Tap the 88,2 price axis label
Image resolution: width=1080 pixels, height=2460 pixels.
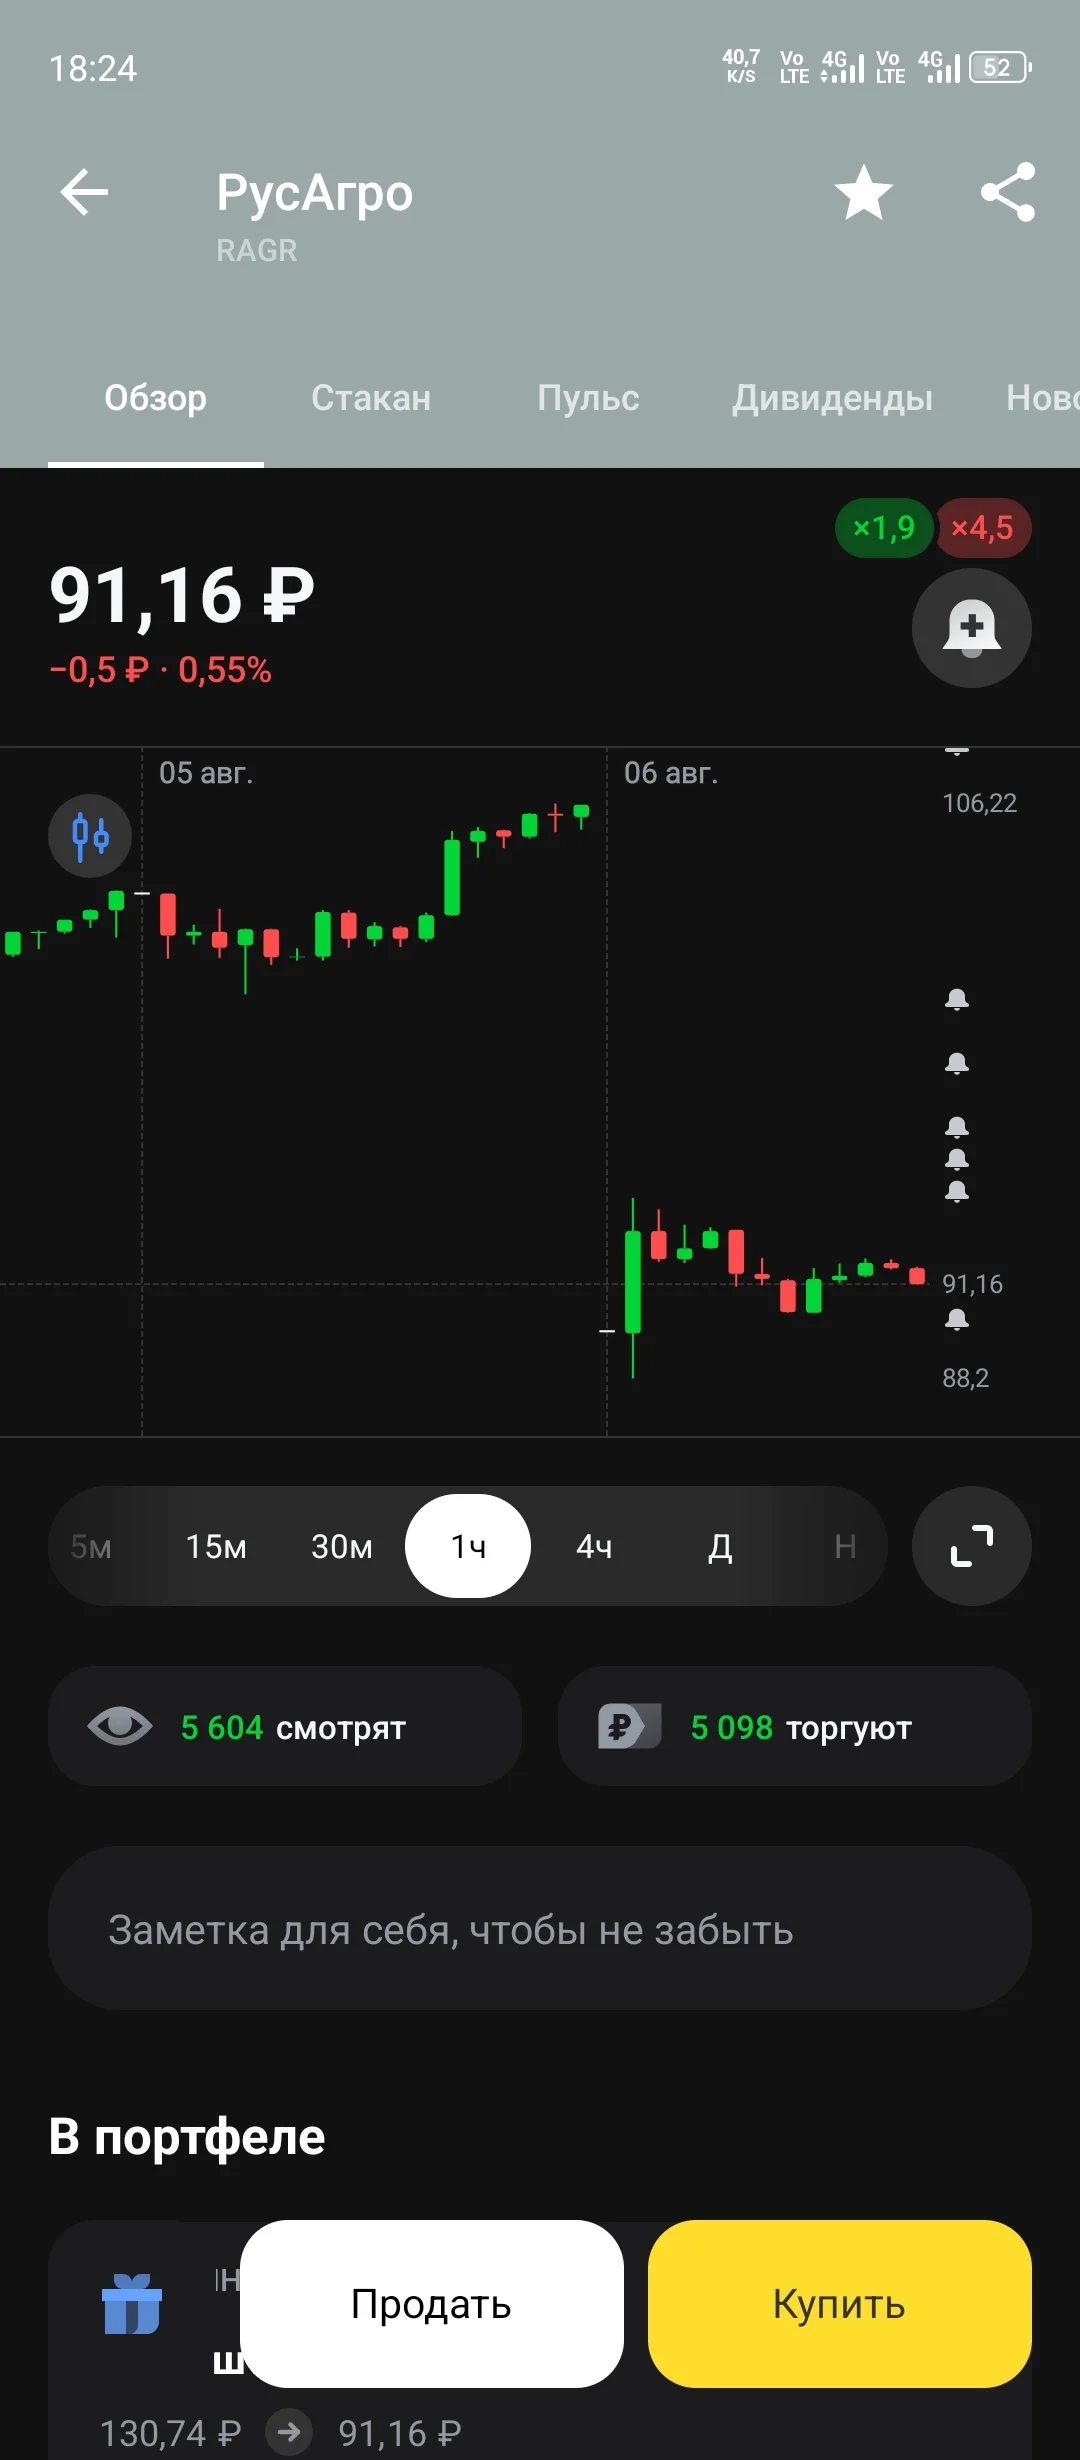click(965, 1378)
